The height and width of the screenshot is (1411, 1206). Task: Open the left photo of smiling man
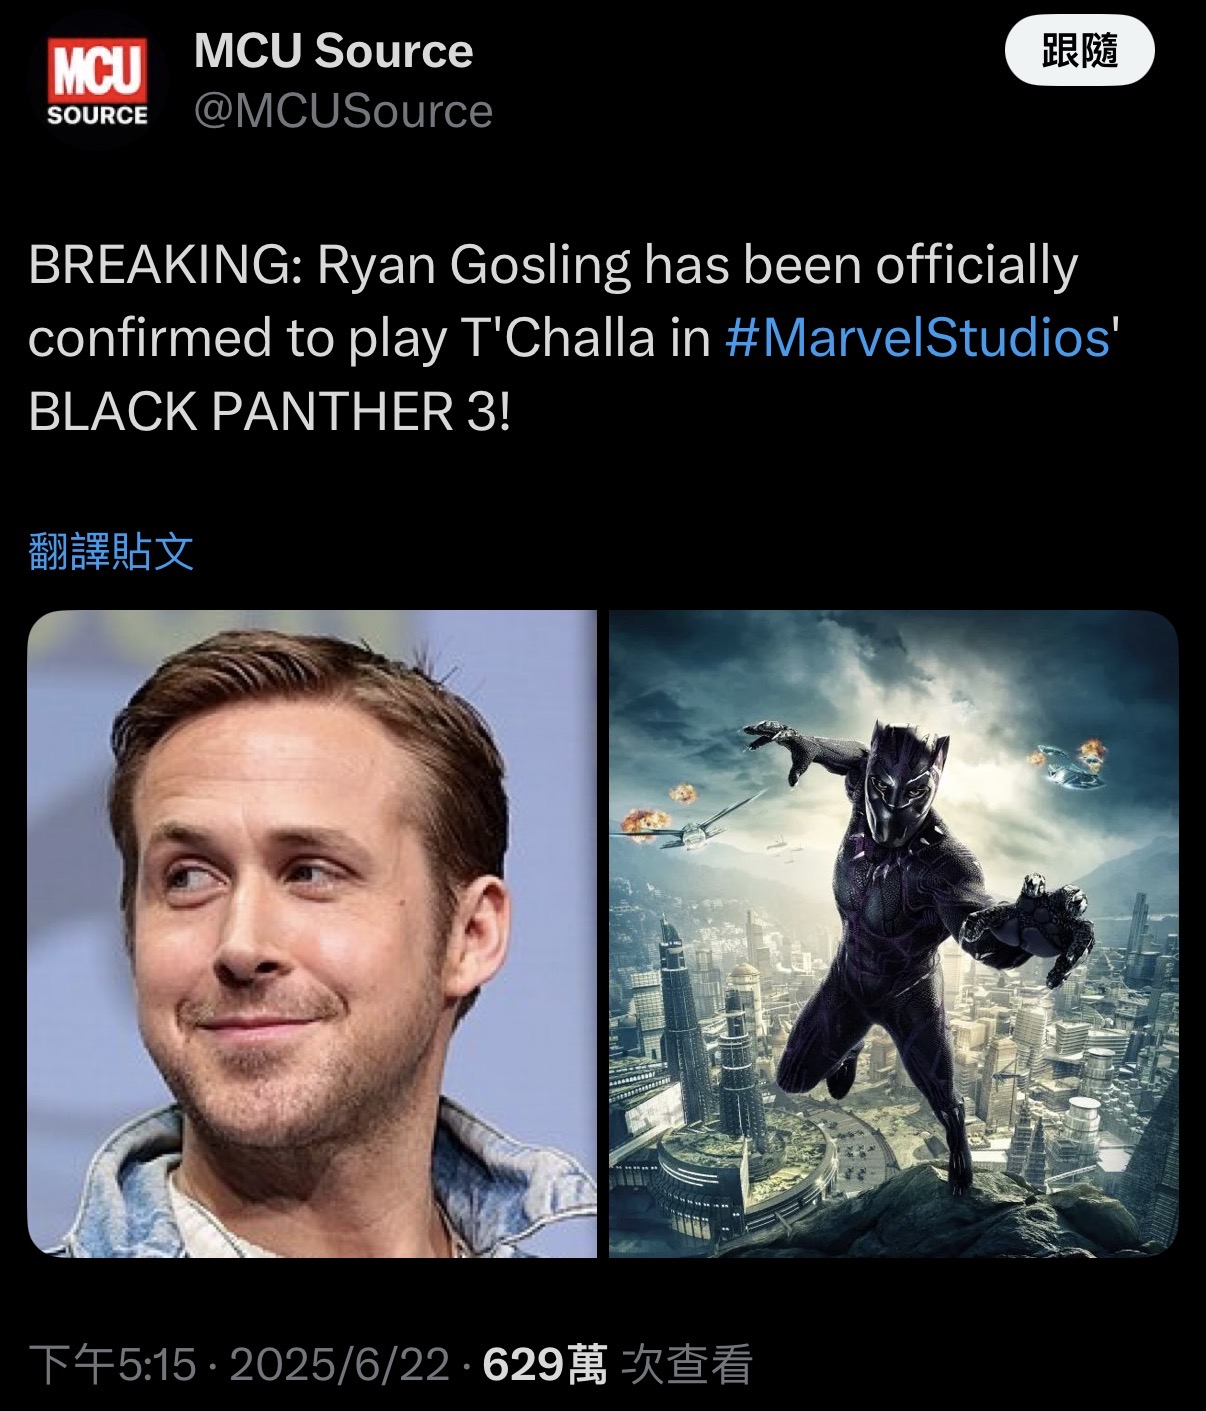click(312, 933)
